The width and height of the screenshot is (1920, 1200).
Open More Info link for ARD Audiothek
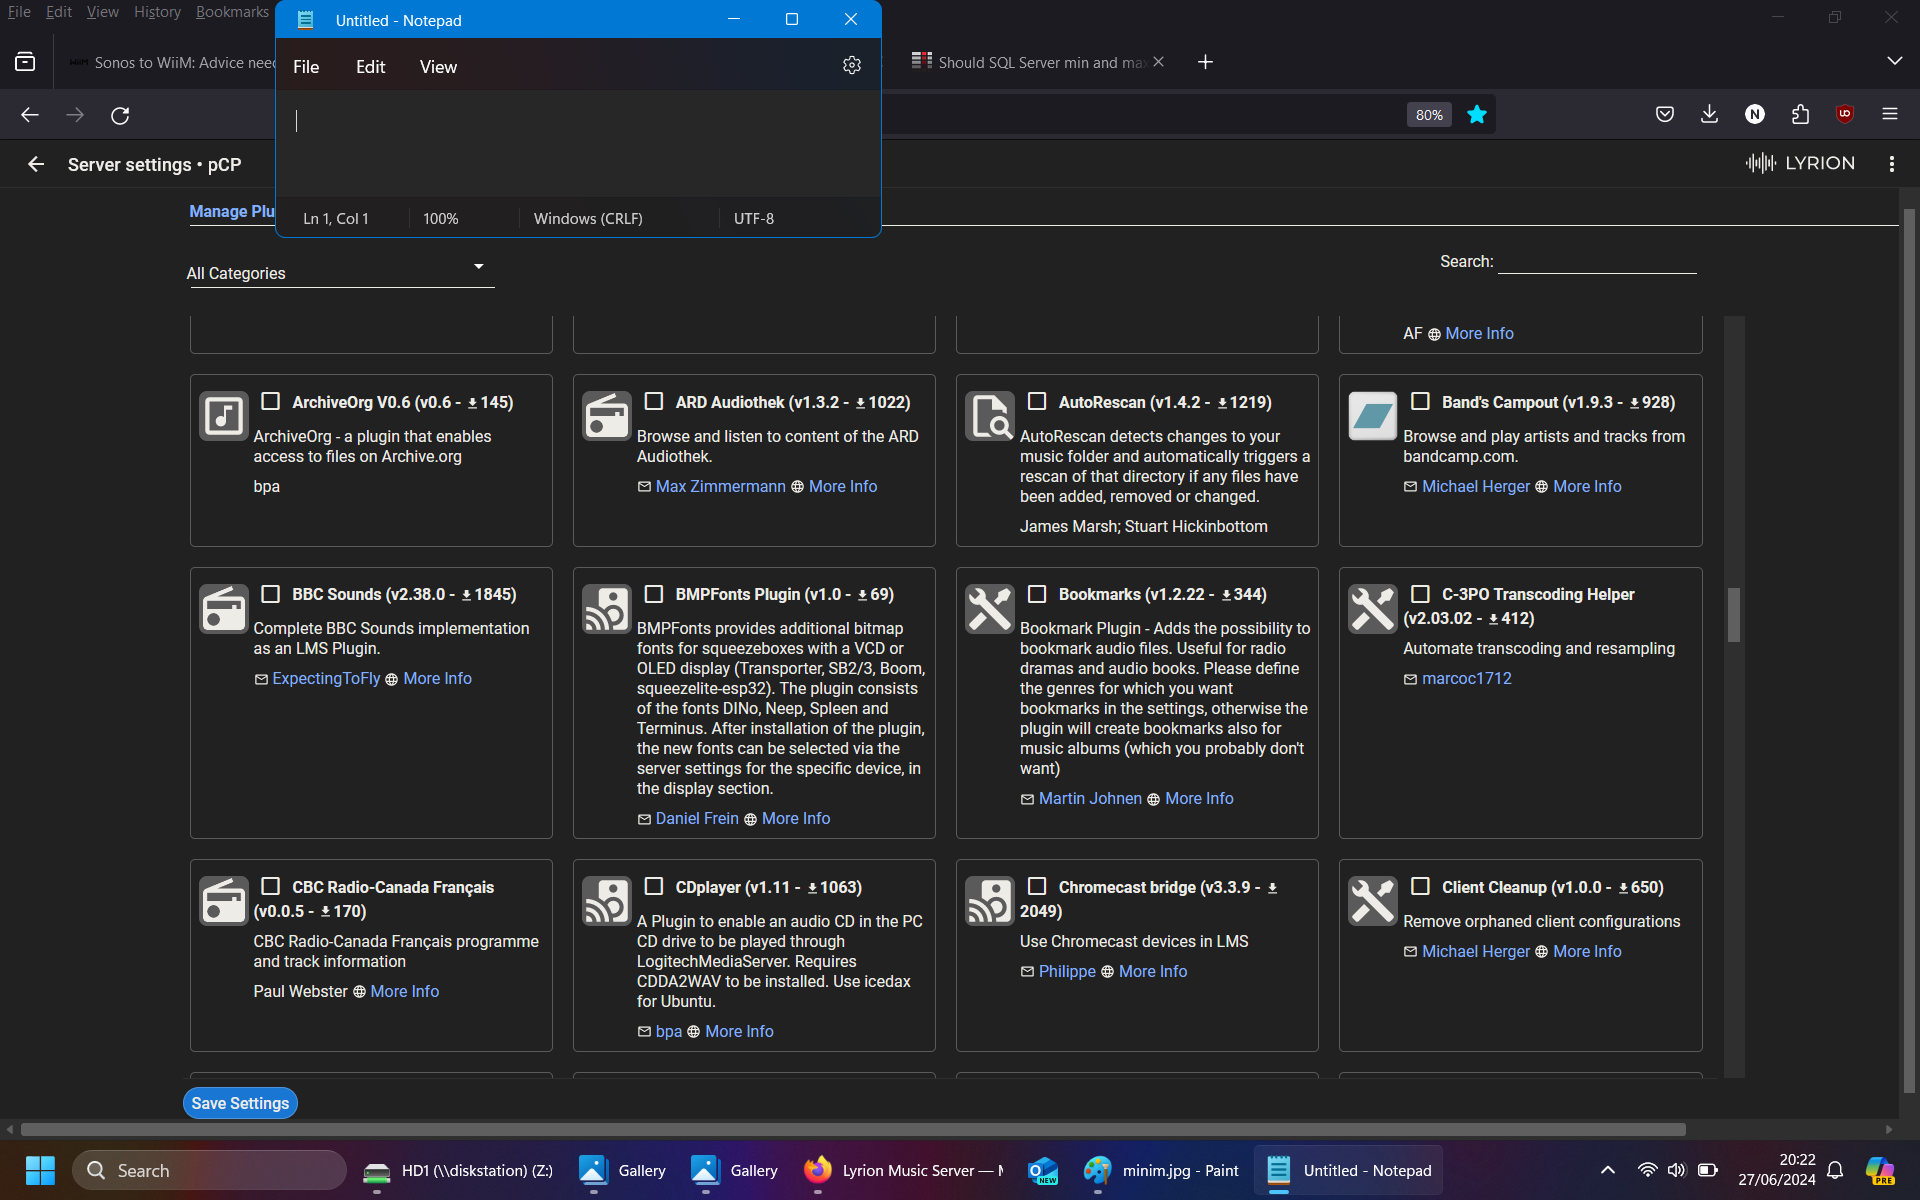842,486
